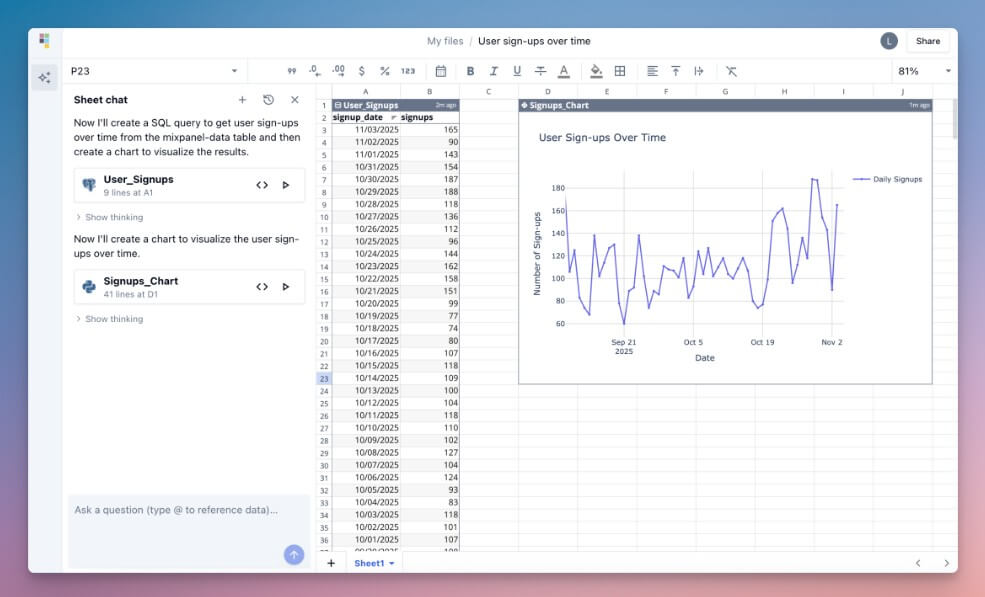Toggle italic formatting

tap(493, 71)
